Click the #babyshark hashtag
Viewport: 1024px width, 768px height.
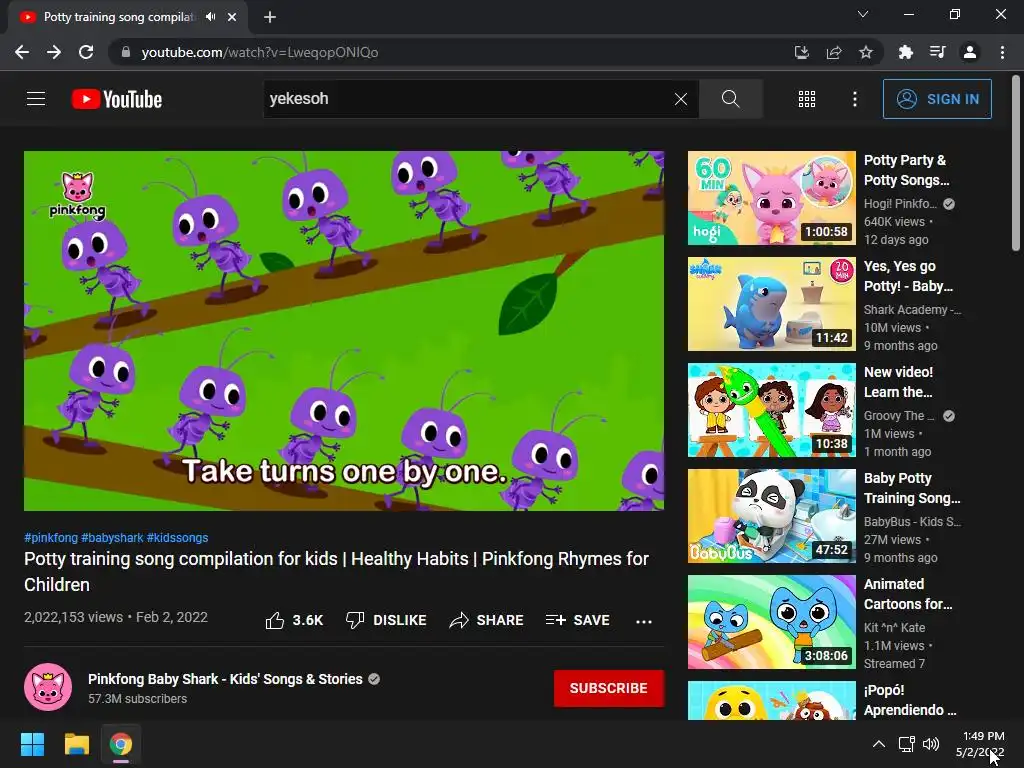click(x=112, y=537)
